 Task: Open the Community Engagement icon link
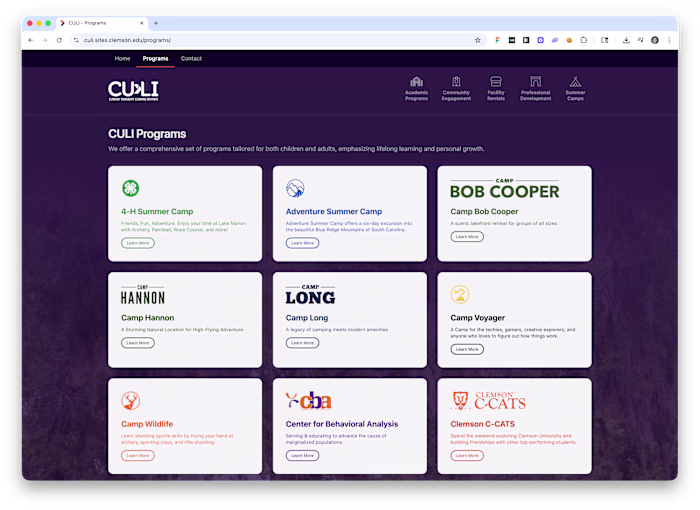[x=456, y=88]
